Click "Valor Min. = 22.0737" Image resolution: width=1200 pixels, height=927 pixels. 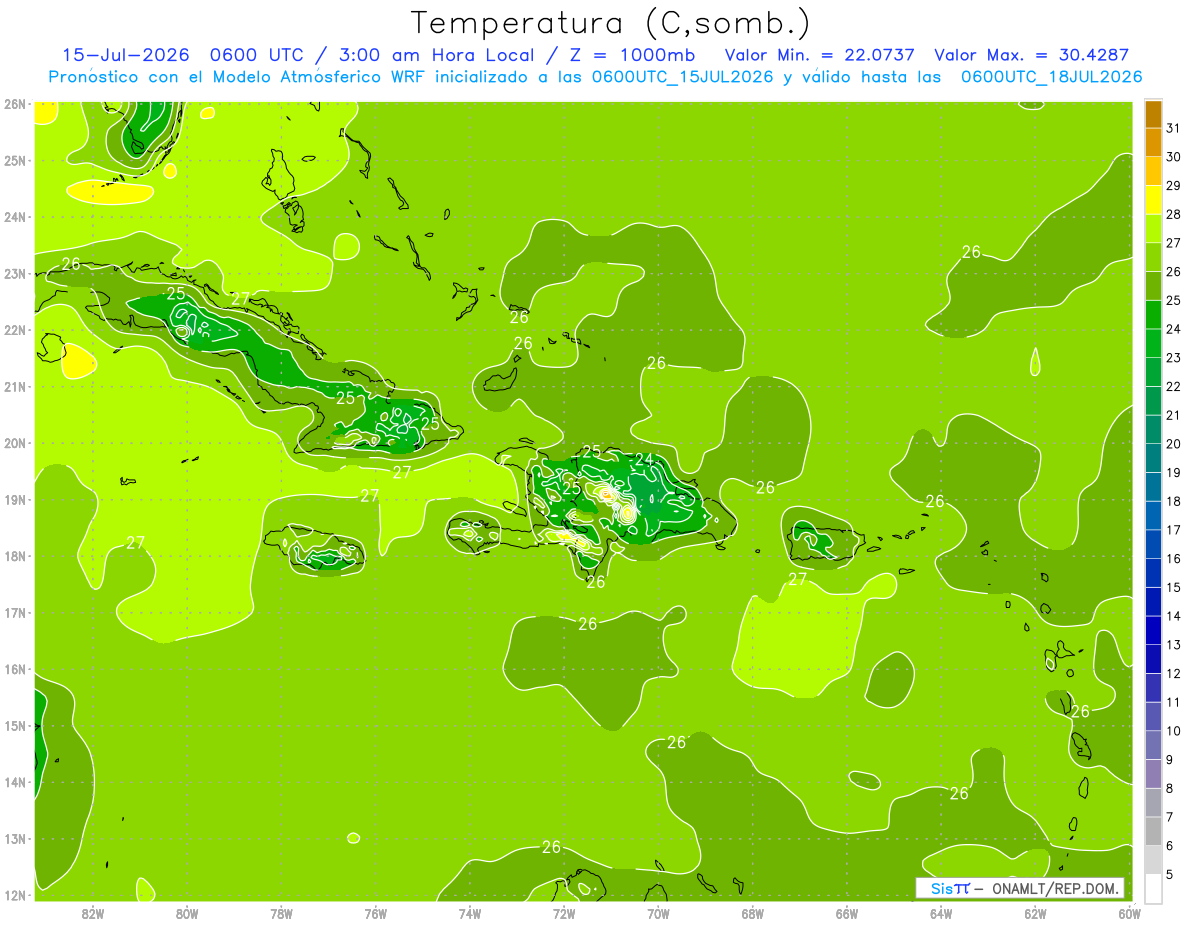click(x=820, y=55)
